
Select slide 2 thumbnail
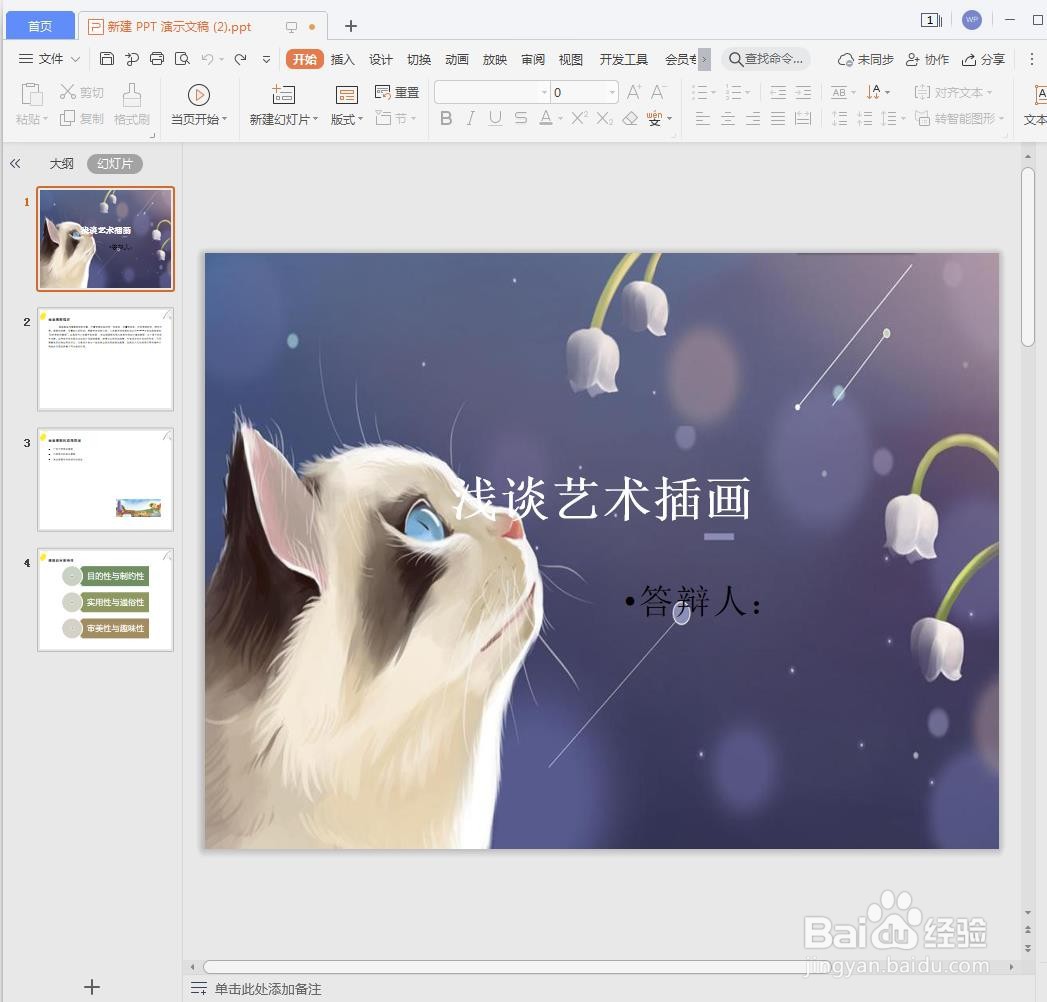coord(106,359)
